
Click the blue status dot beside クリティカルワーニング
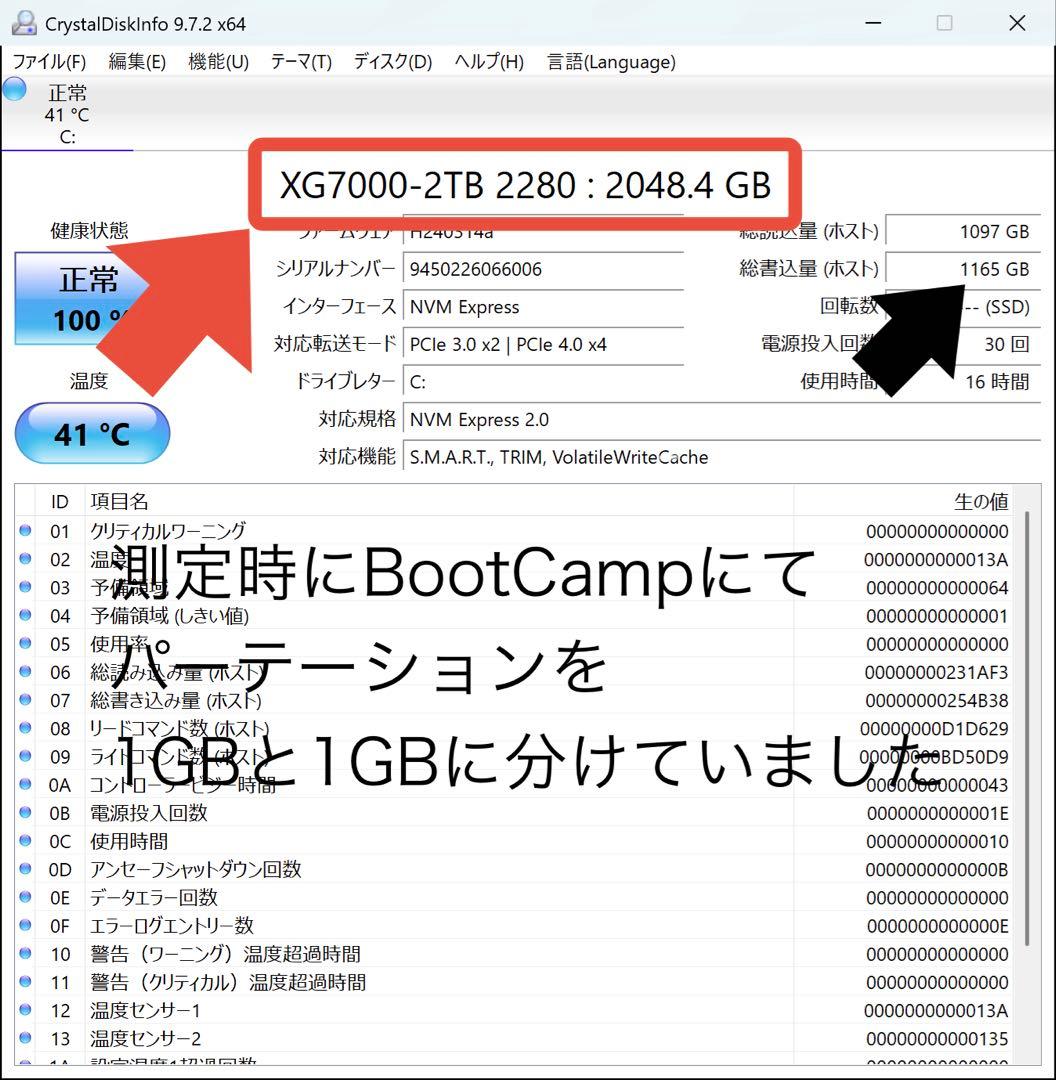(x=25, y=531)
